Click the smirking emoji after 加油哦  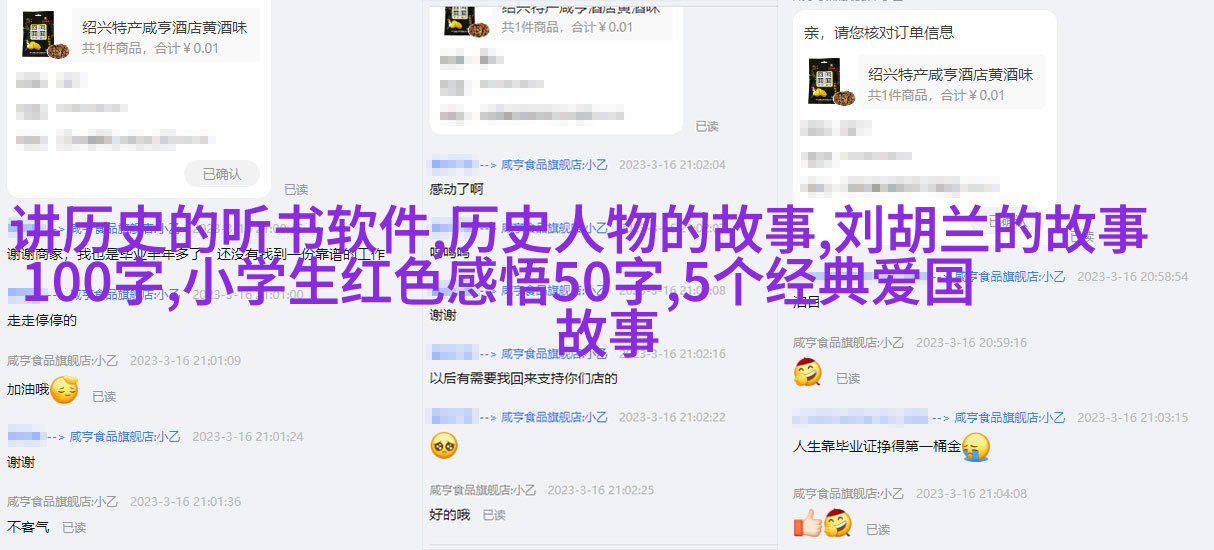[x=64, y=390]
